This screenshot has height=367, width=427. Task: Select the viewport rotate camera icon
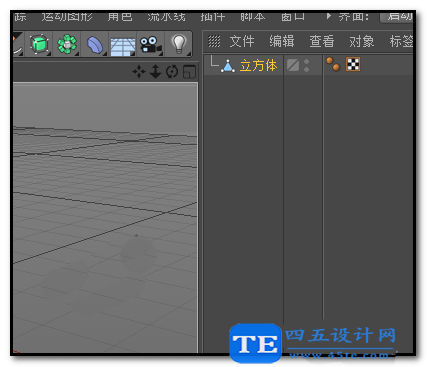(x=172, y=72)
